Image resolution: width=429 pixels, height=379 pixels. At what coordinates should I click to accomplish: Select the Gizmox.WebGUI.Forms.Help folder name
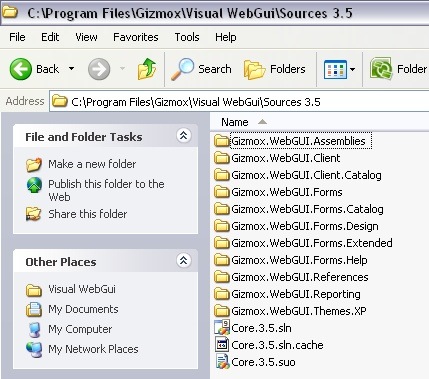coord(299,260)
